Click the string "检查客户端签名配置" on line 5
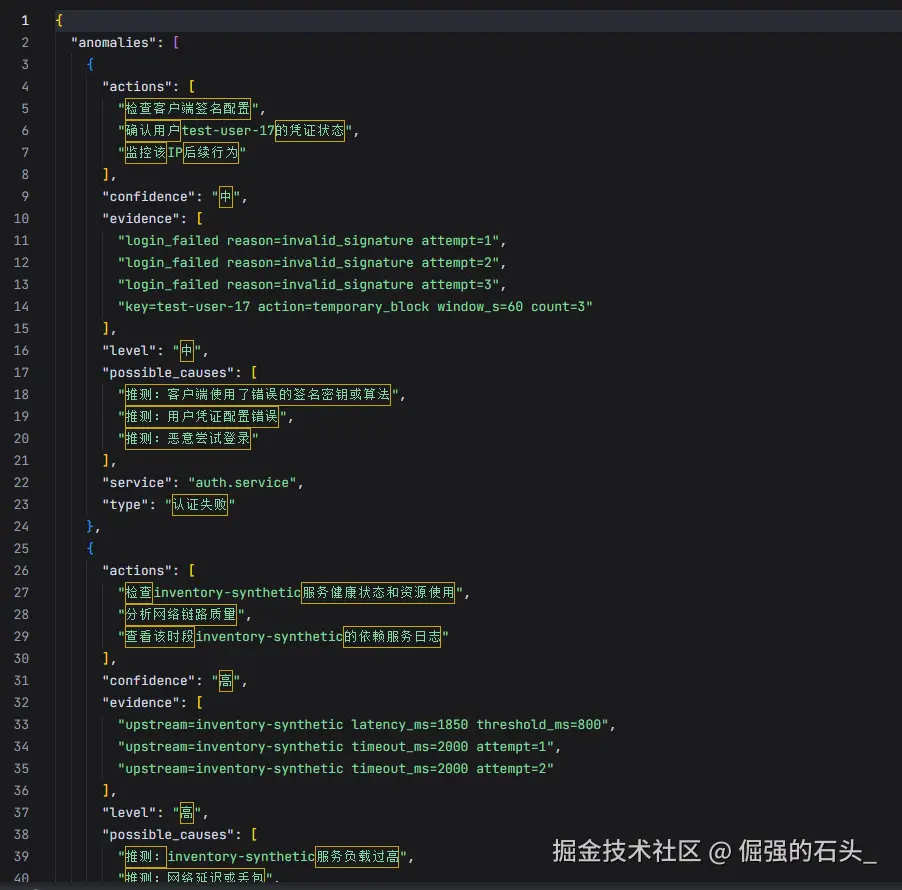 (x=188, y=109)
